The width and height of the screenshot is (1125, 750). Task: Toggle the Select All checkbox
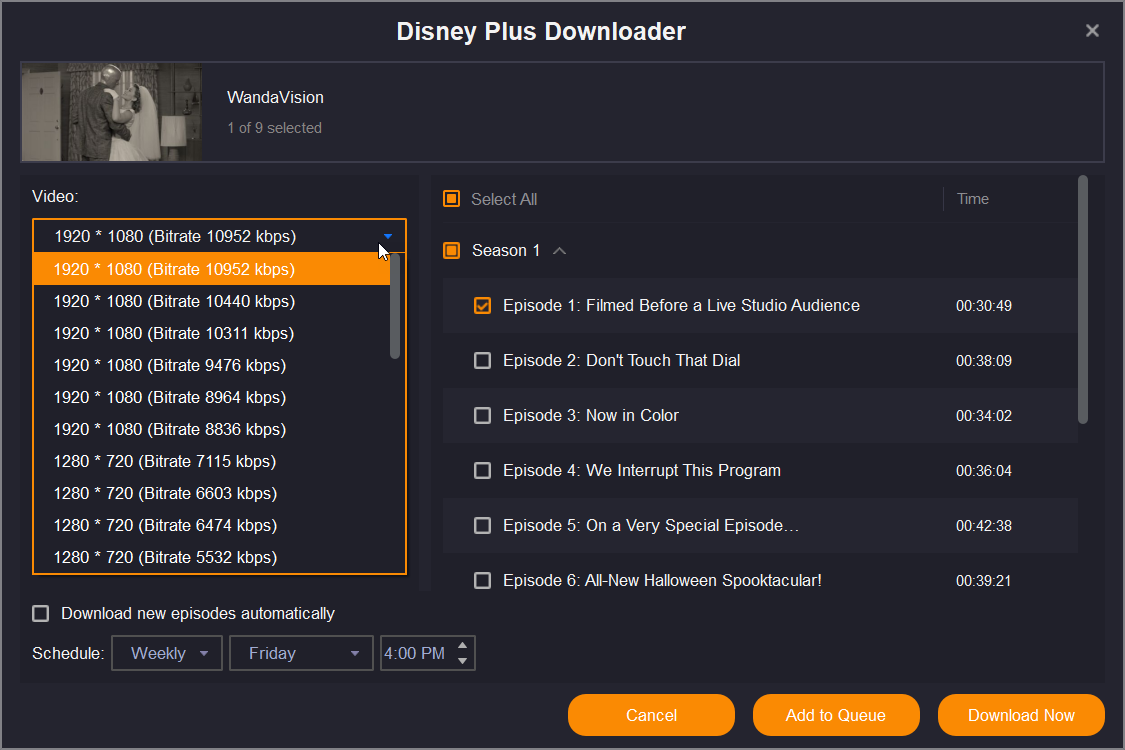[451, 199]
